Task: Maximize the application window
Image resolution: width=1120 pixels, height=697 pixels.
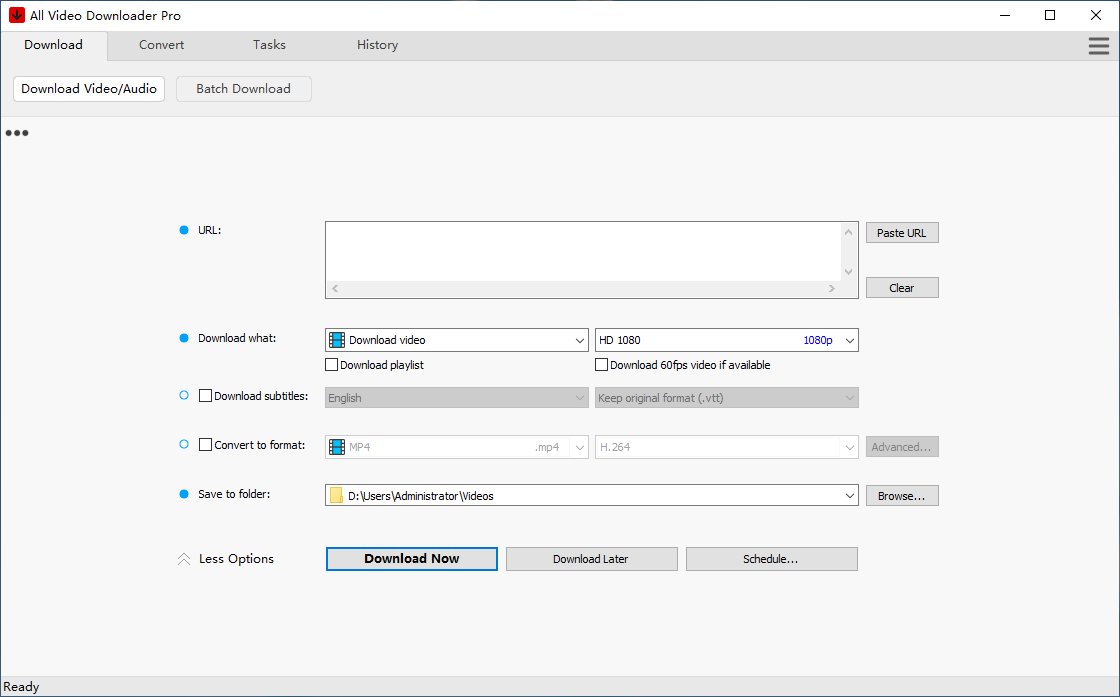Action: [x=1050, y=15]
